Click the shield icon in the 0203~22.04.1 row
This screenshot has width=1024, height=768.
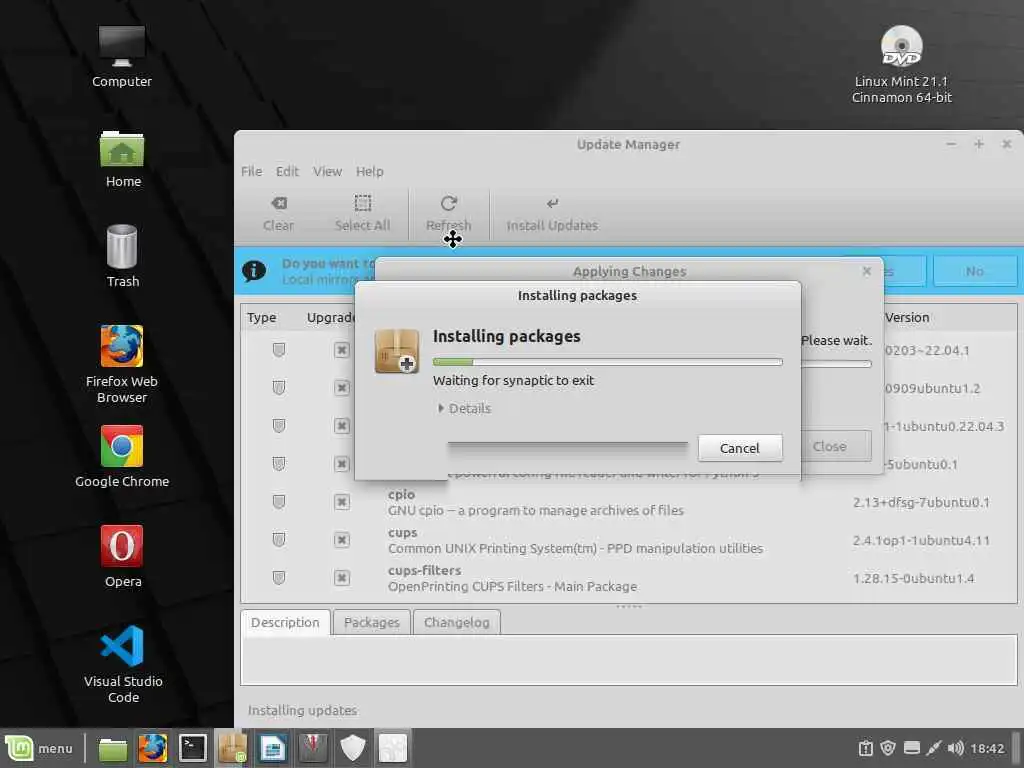(279, 350)
